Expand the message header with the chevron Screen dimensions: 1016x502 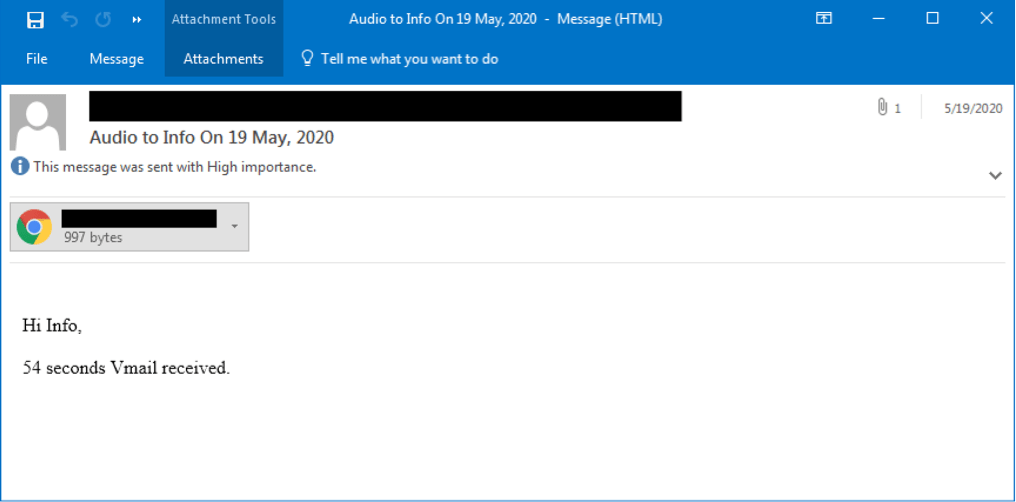coord(995,175)
